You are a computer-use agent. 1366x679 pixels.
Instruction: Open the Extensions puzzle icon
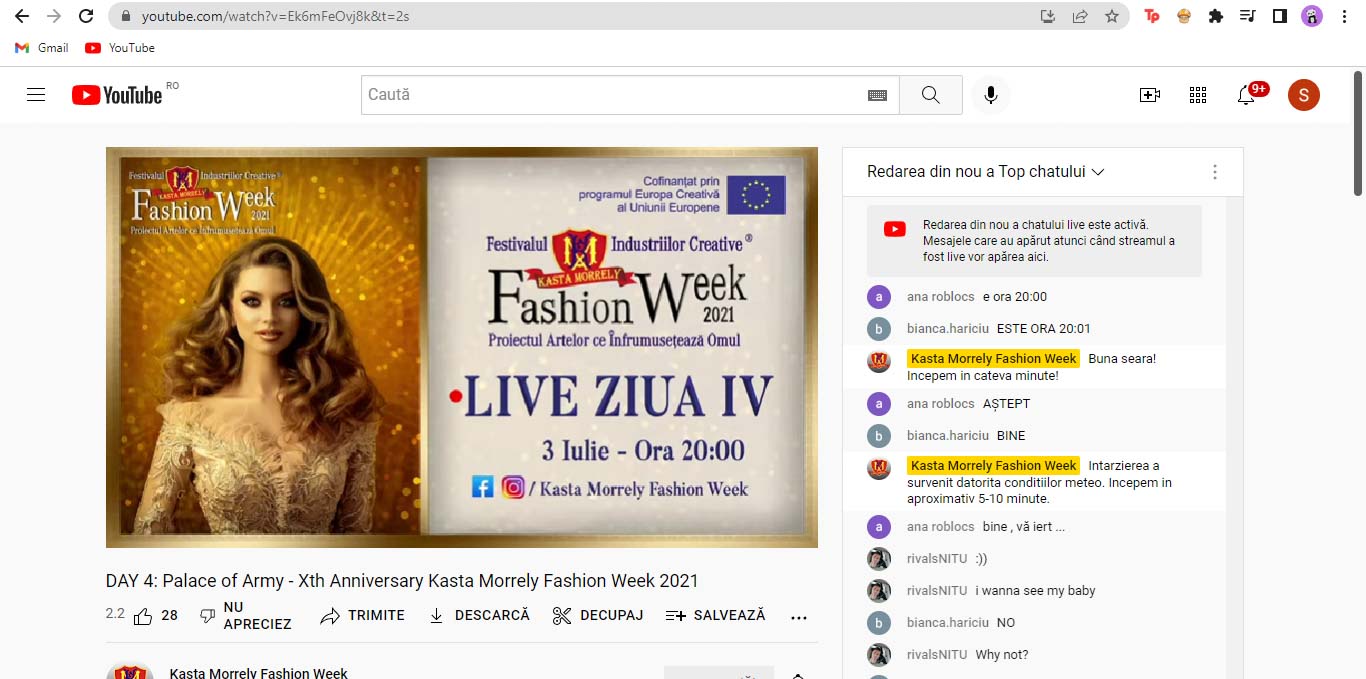pos(1216,16)
